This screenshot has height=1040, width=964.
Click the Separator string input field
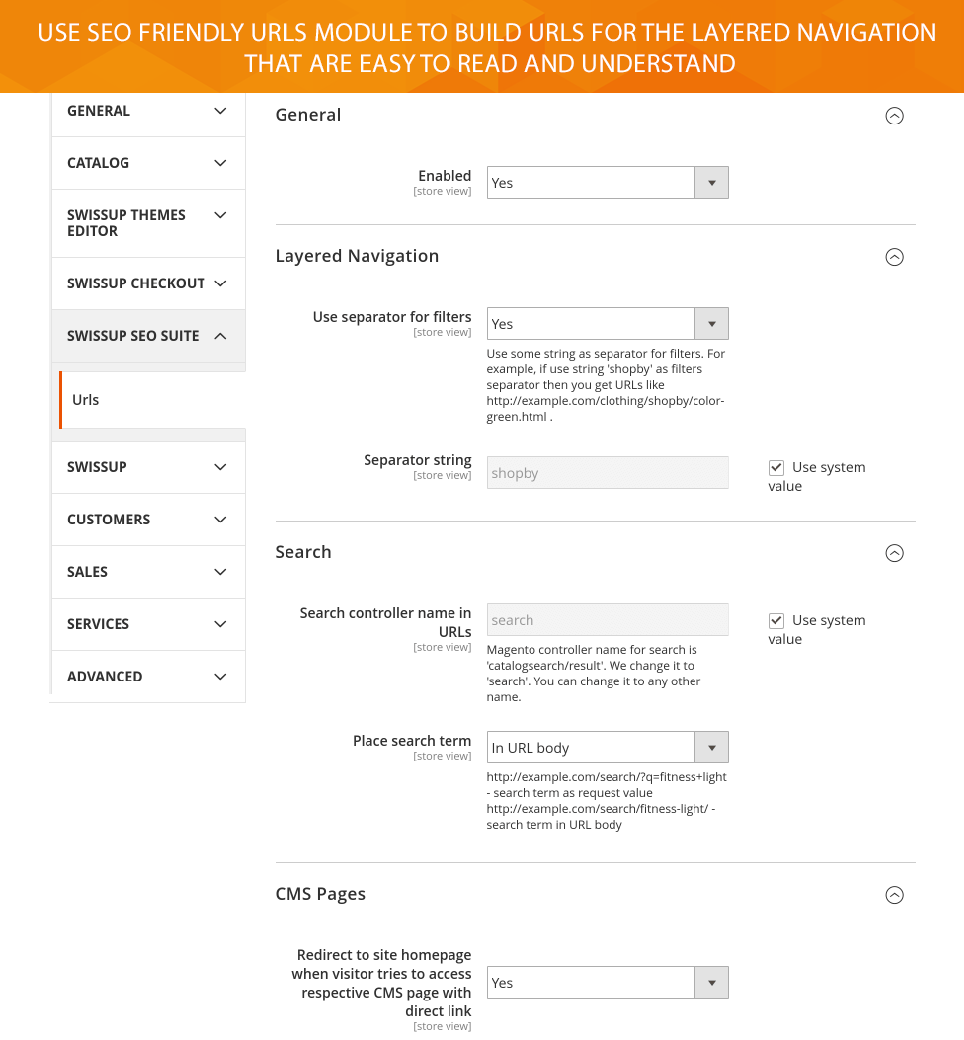(608, 473)
